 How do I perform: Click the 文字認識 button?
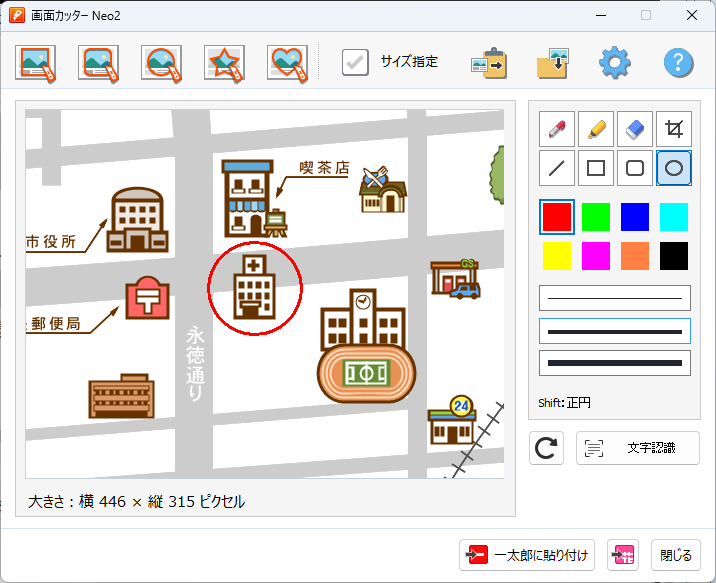click(638, 448)
